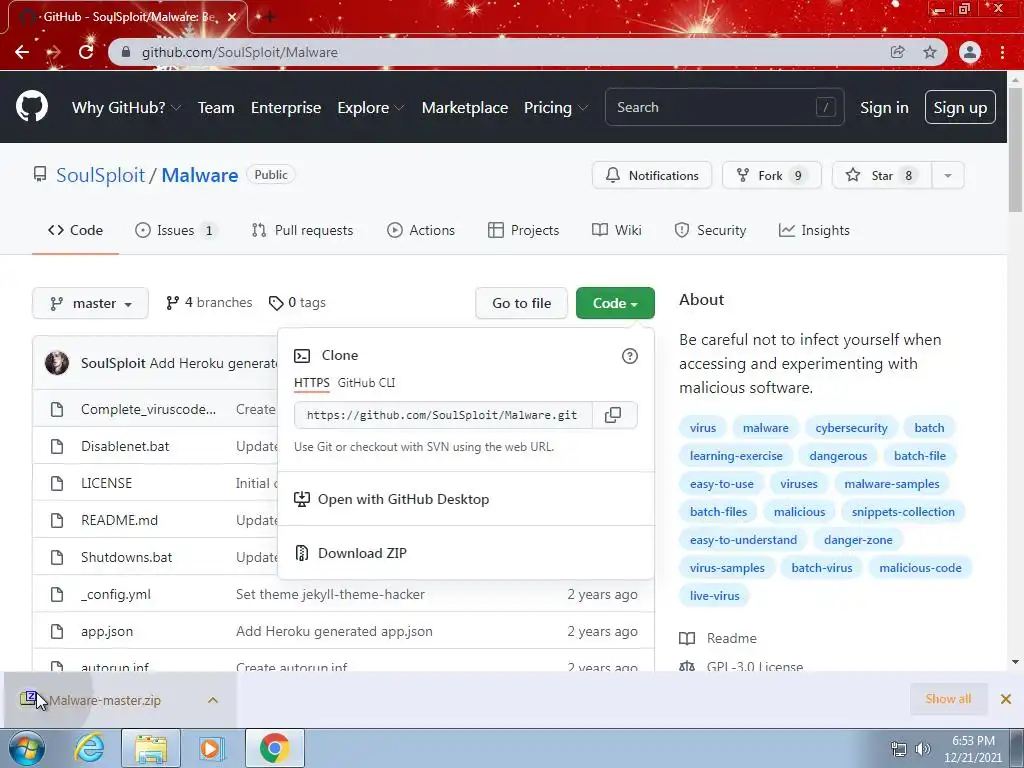Select the HTTPS clone tab
The height and width of the screenshot is (768, 1024).
coord(312,383)
